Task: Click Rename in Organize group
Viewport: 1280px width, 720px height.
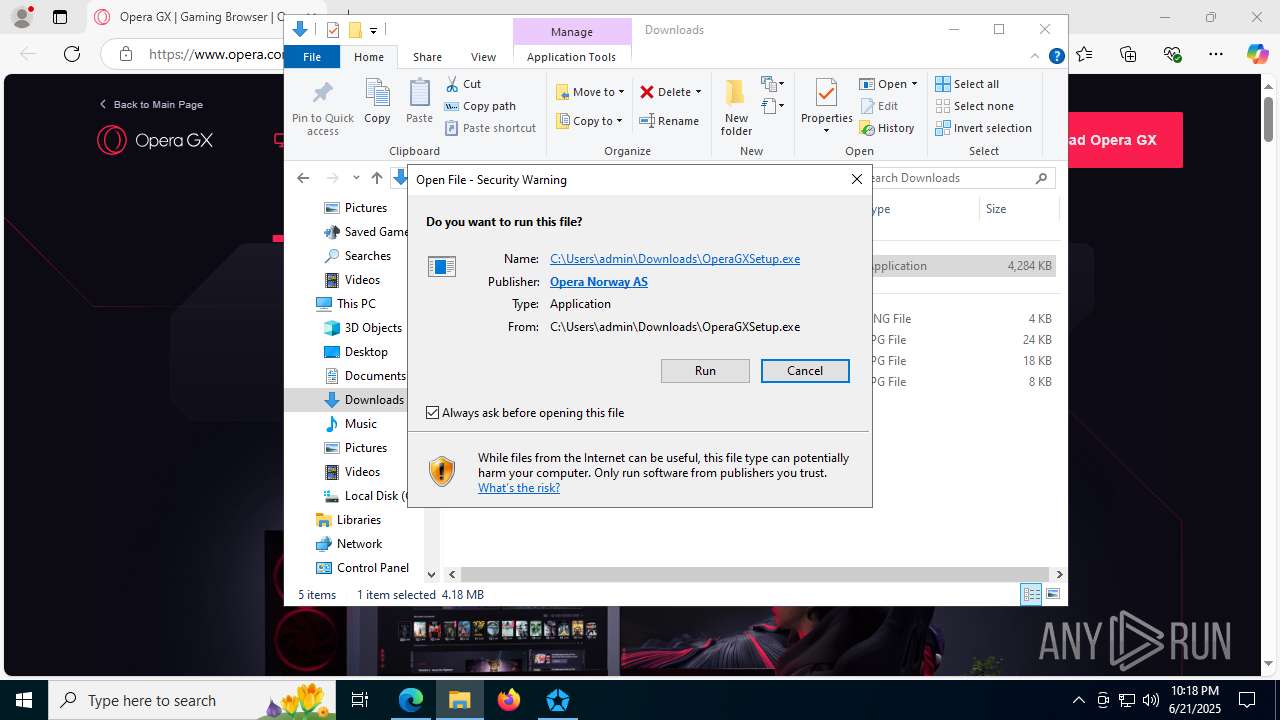Action: pyautogui.click(x=669, y=121)
